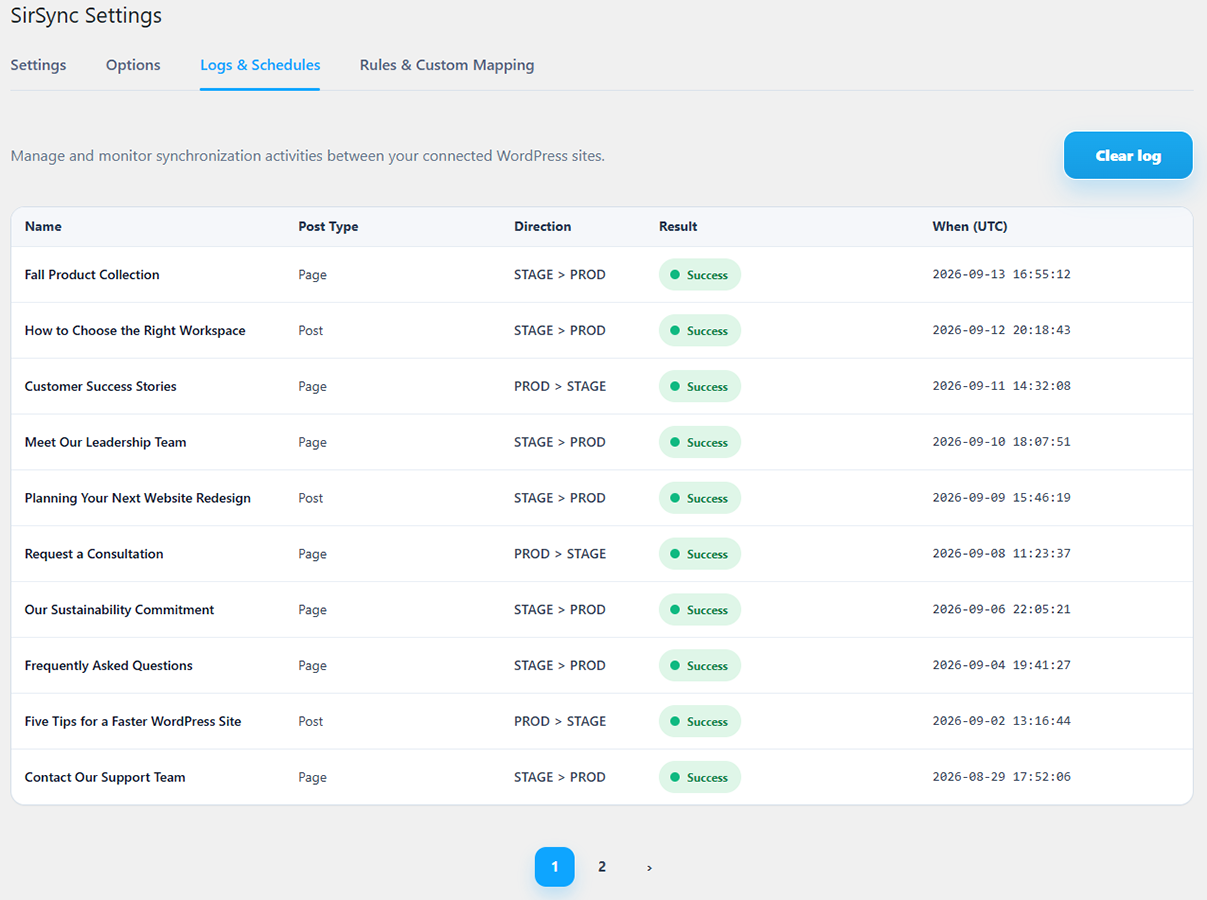
Task: Click STAGE > PROD for Meet Our Leadership Team
Action: pyautogui.click(x=560, y=443)
